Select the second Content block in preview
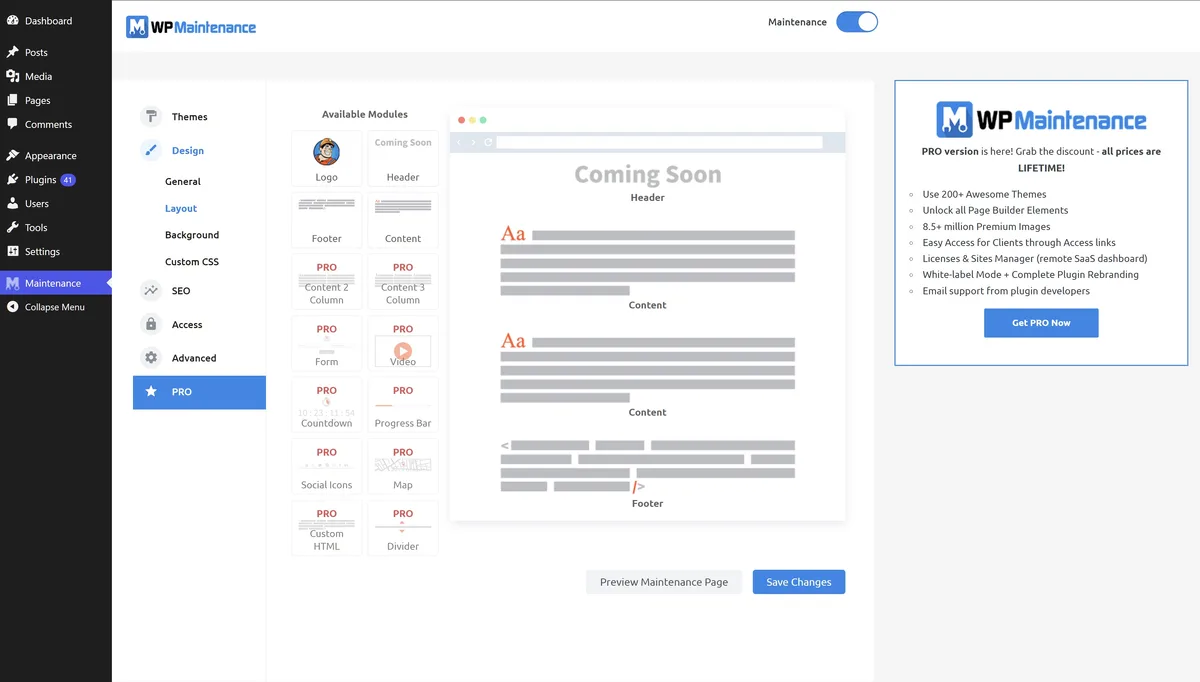 [647, 374]
